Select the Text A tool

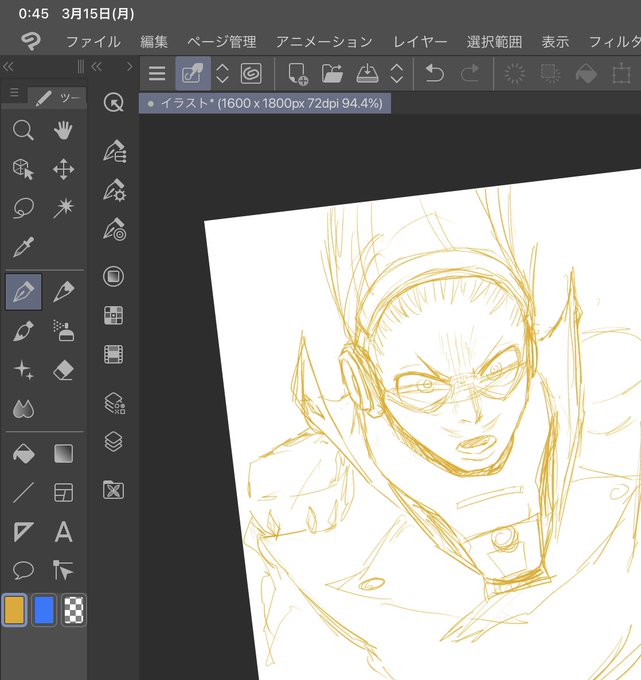pos(63,532)
